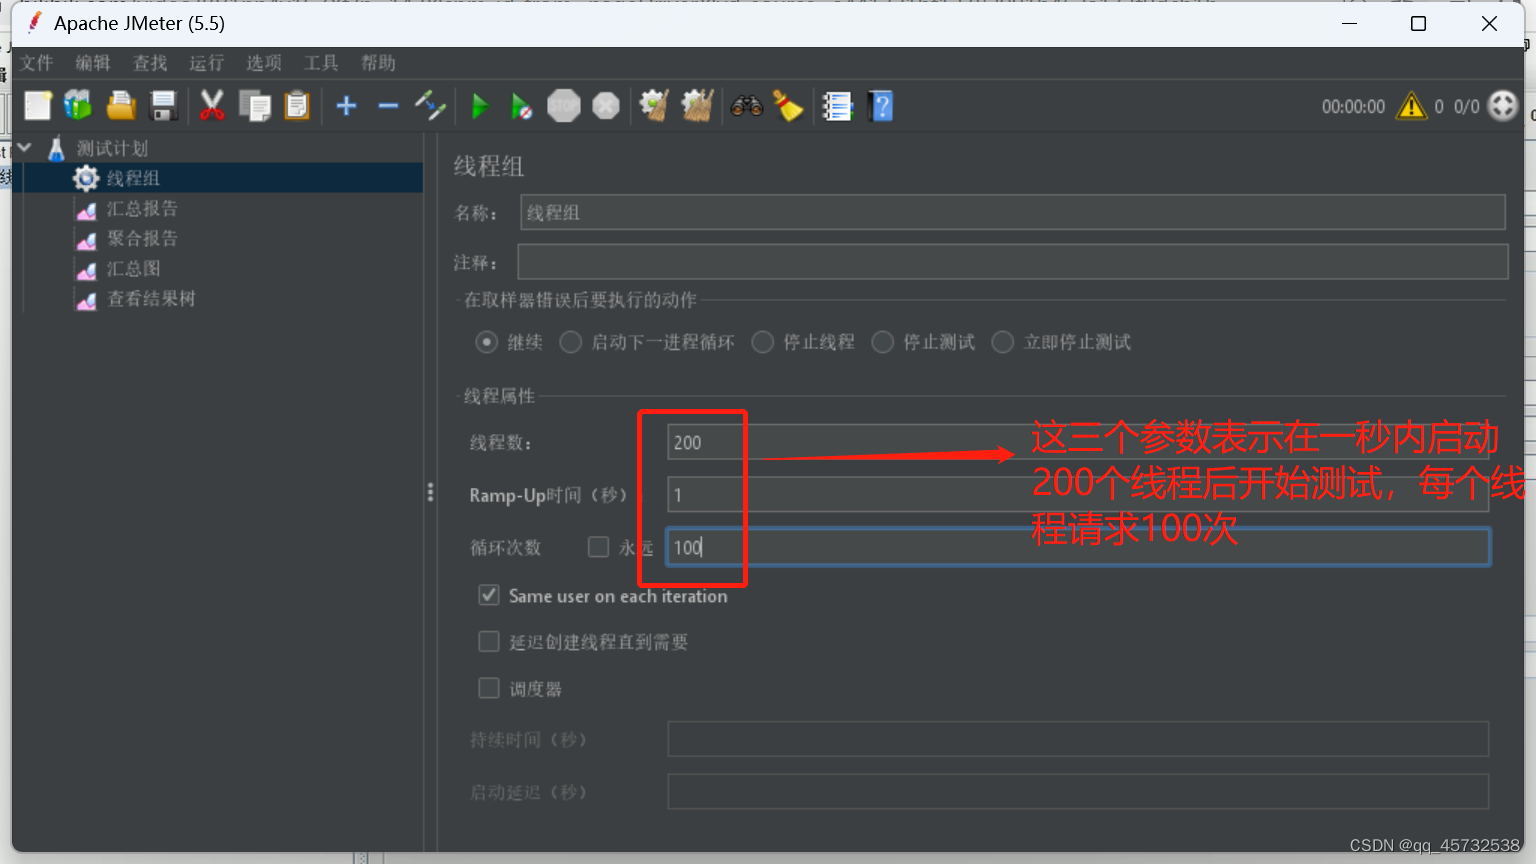Click the Open file folder icon
This screenshot has height=864, width=1536.
pyautogui.click(x=121, y=105)
